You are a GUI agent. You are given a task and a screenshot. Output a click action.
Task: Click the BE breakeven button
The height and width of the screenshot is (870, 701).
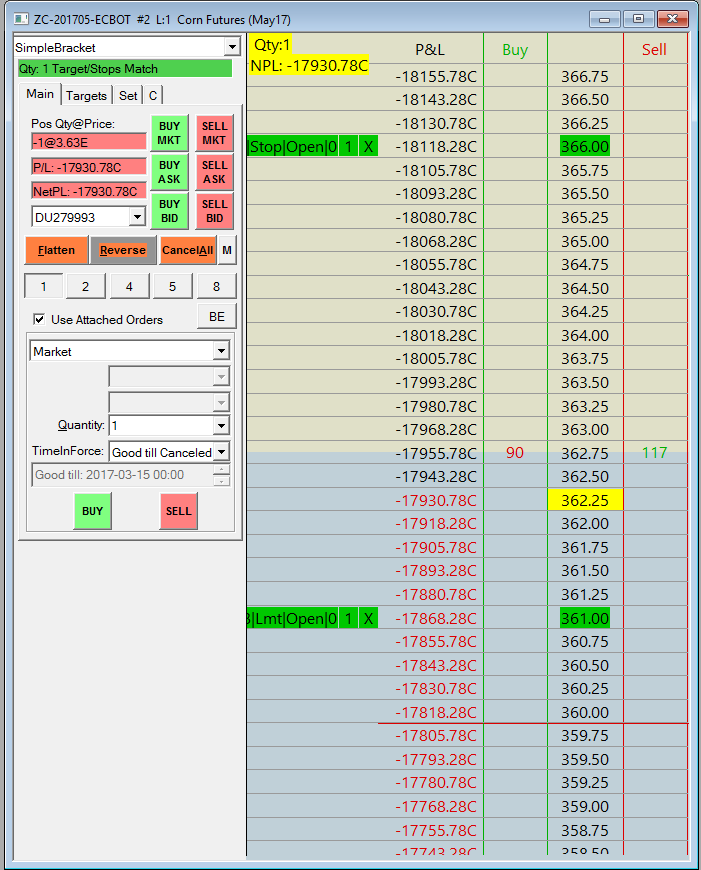pos(217,316)
